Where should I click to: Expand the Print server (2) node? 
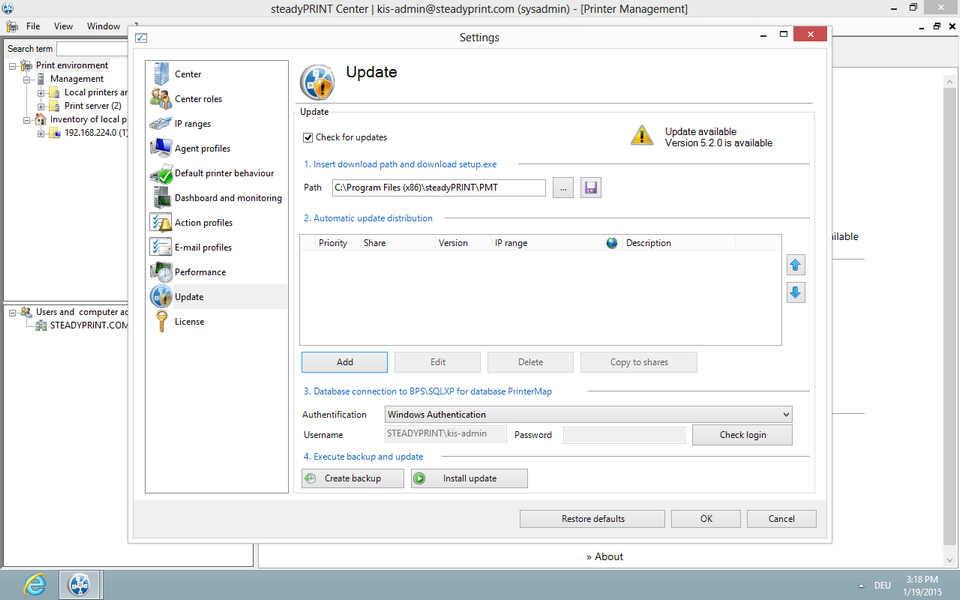[40, 106]
